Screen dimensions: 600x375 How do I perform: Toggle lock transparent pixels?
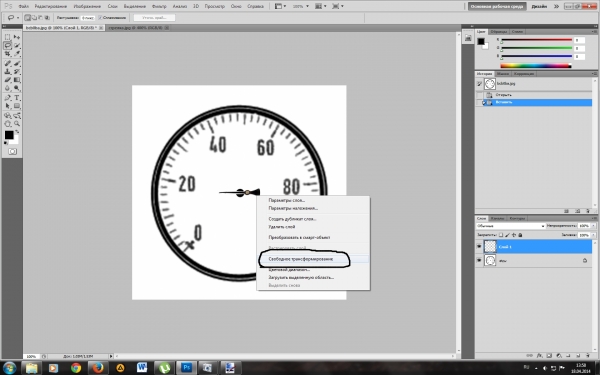click(x=501, y=235)
